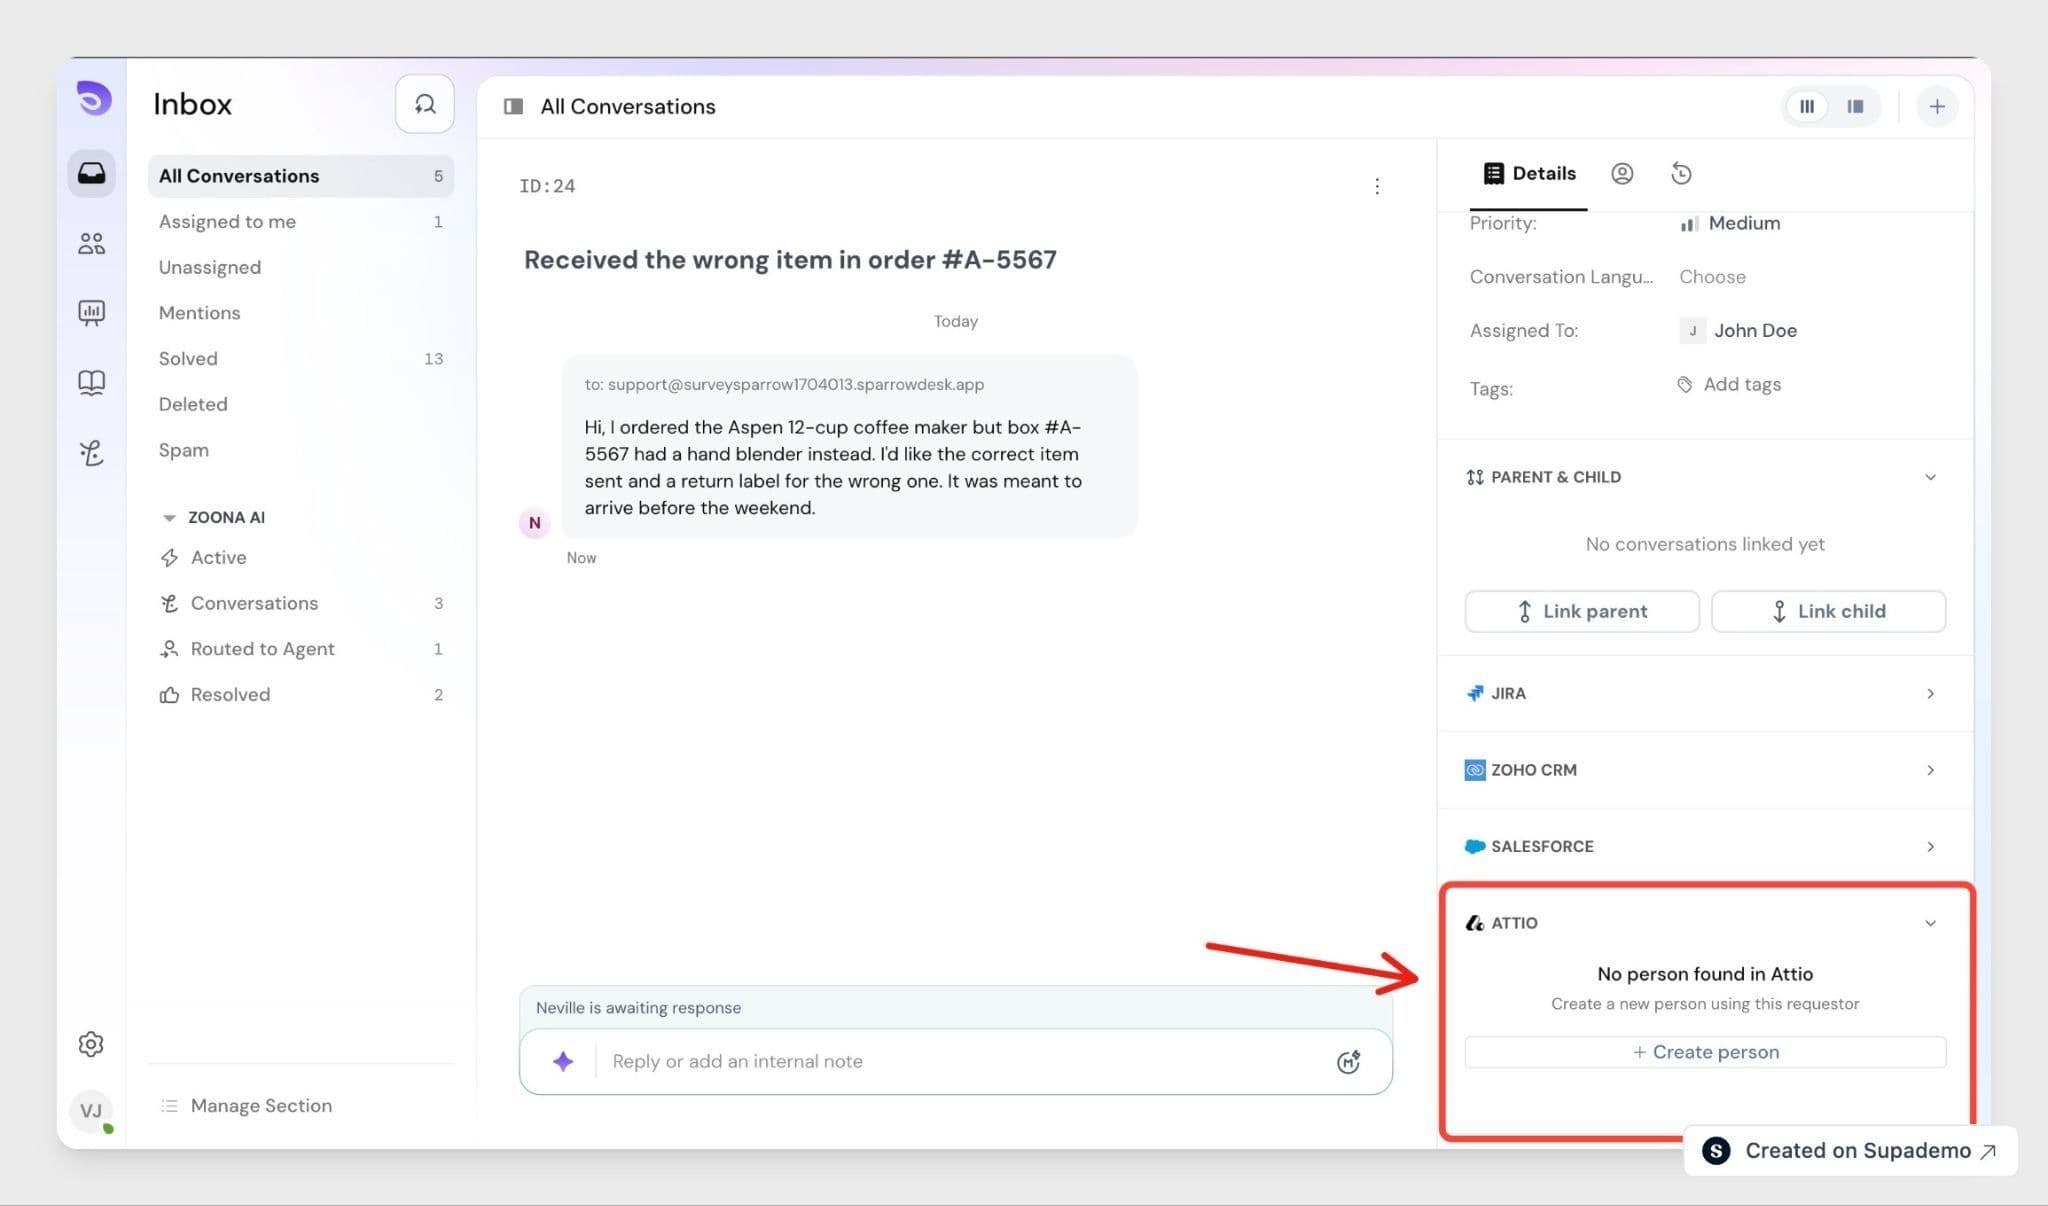
Task: Open the conversation history tab icon
Action: point(1681,174)
